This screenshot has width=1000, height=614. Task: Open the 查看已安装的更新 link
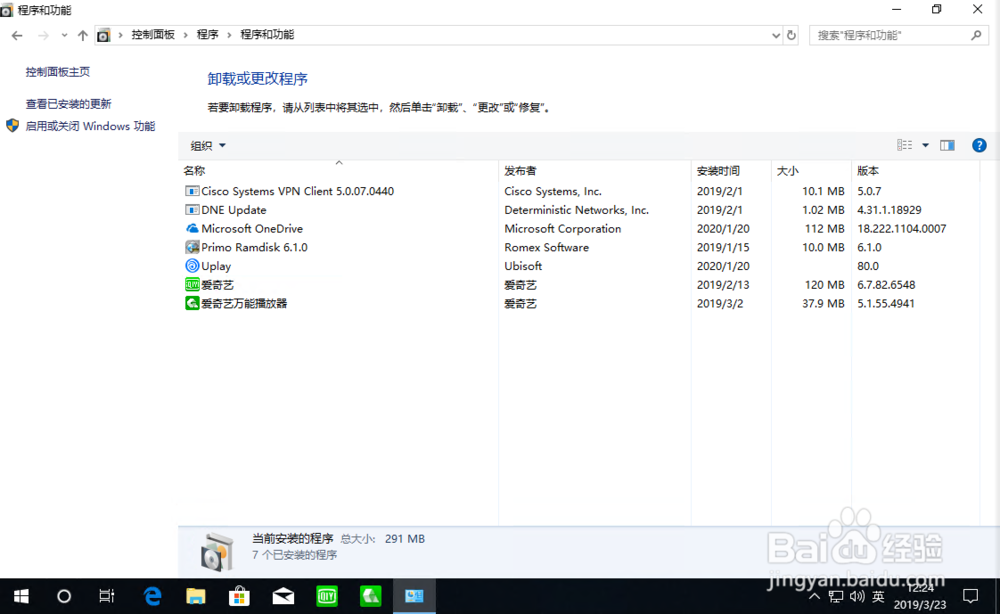point(68,104)
